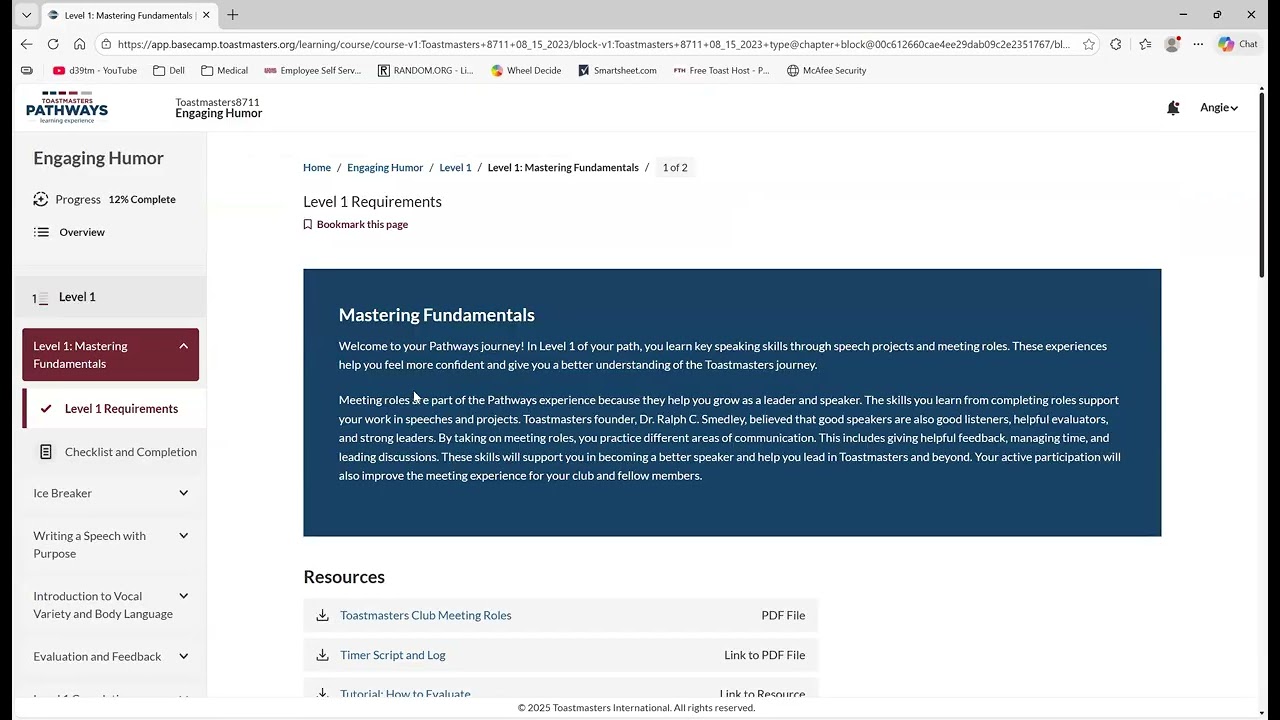Click the Level 1 breadcrumb link
The width and height of the screenshot is (1280, 720).
pyautogui.click(x=455, y=168)
